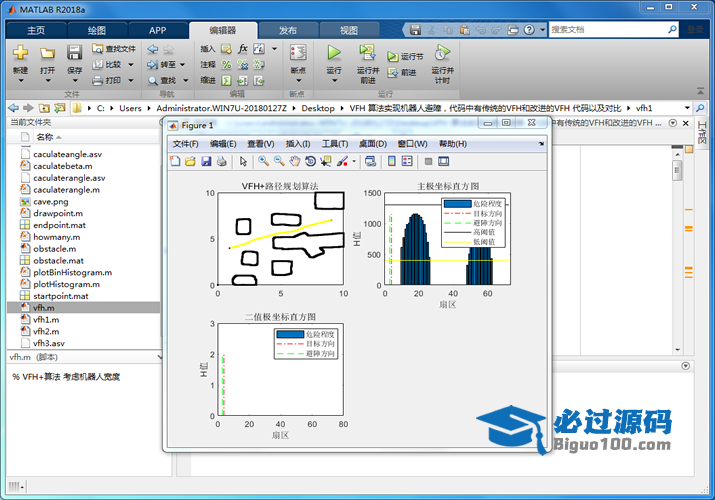Expand the Save (保存) dropdown arrow

[75, 81]
